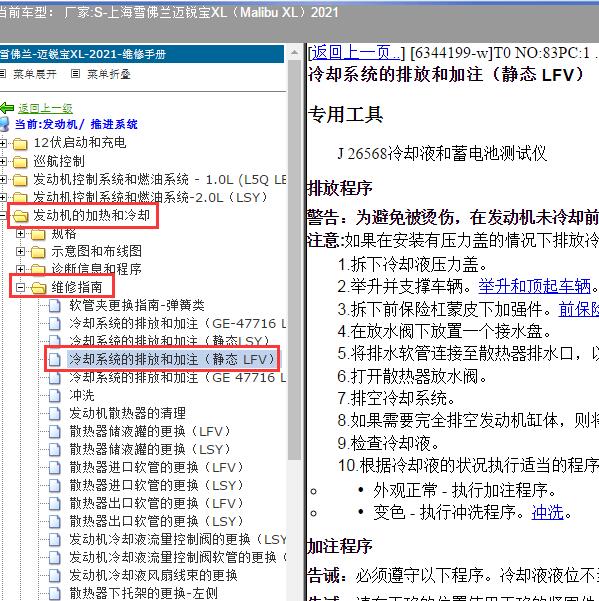599x601 pixels.
Task: Click the 12伏启动和充电 folder icon
Action: coord(20,144)
